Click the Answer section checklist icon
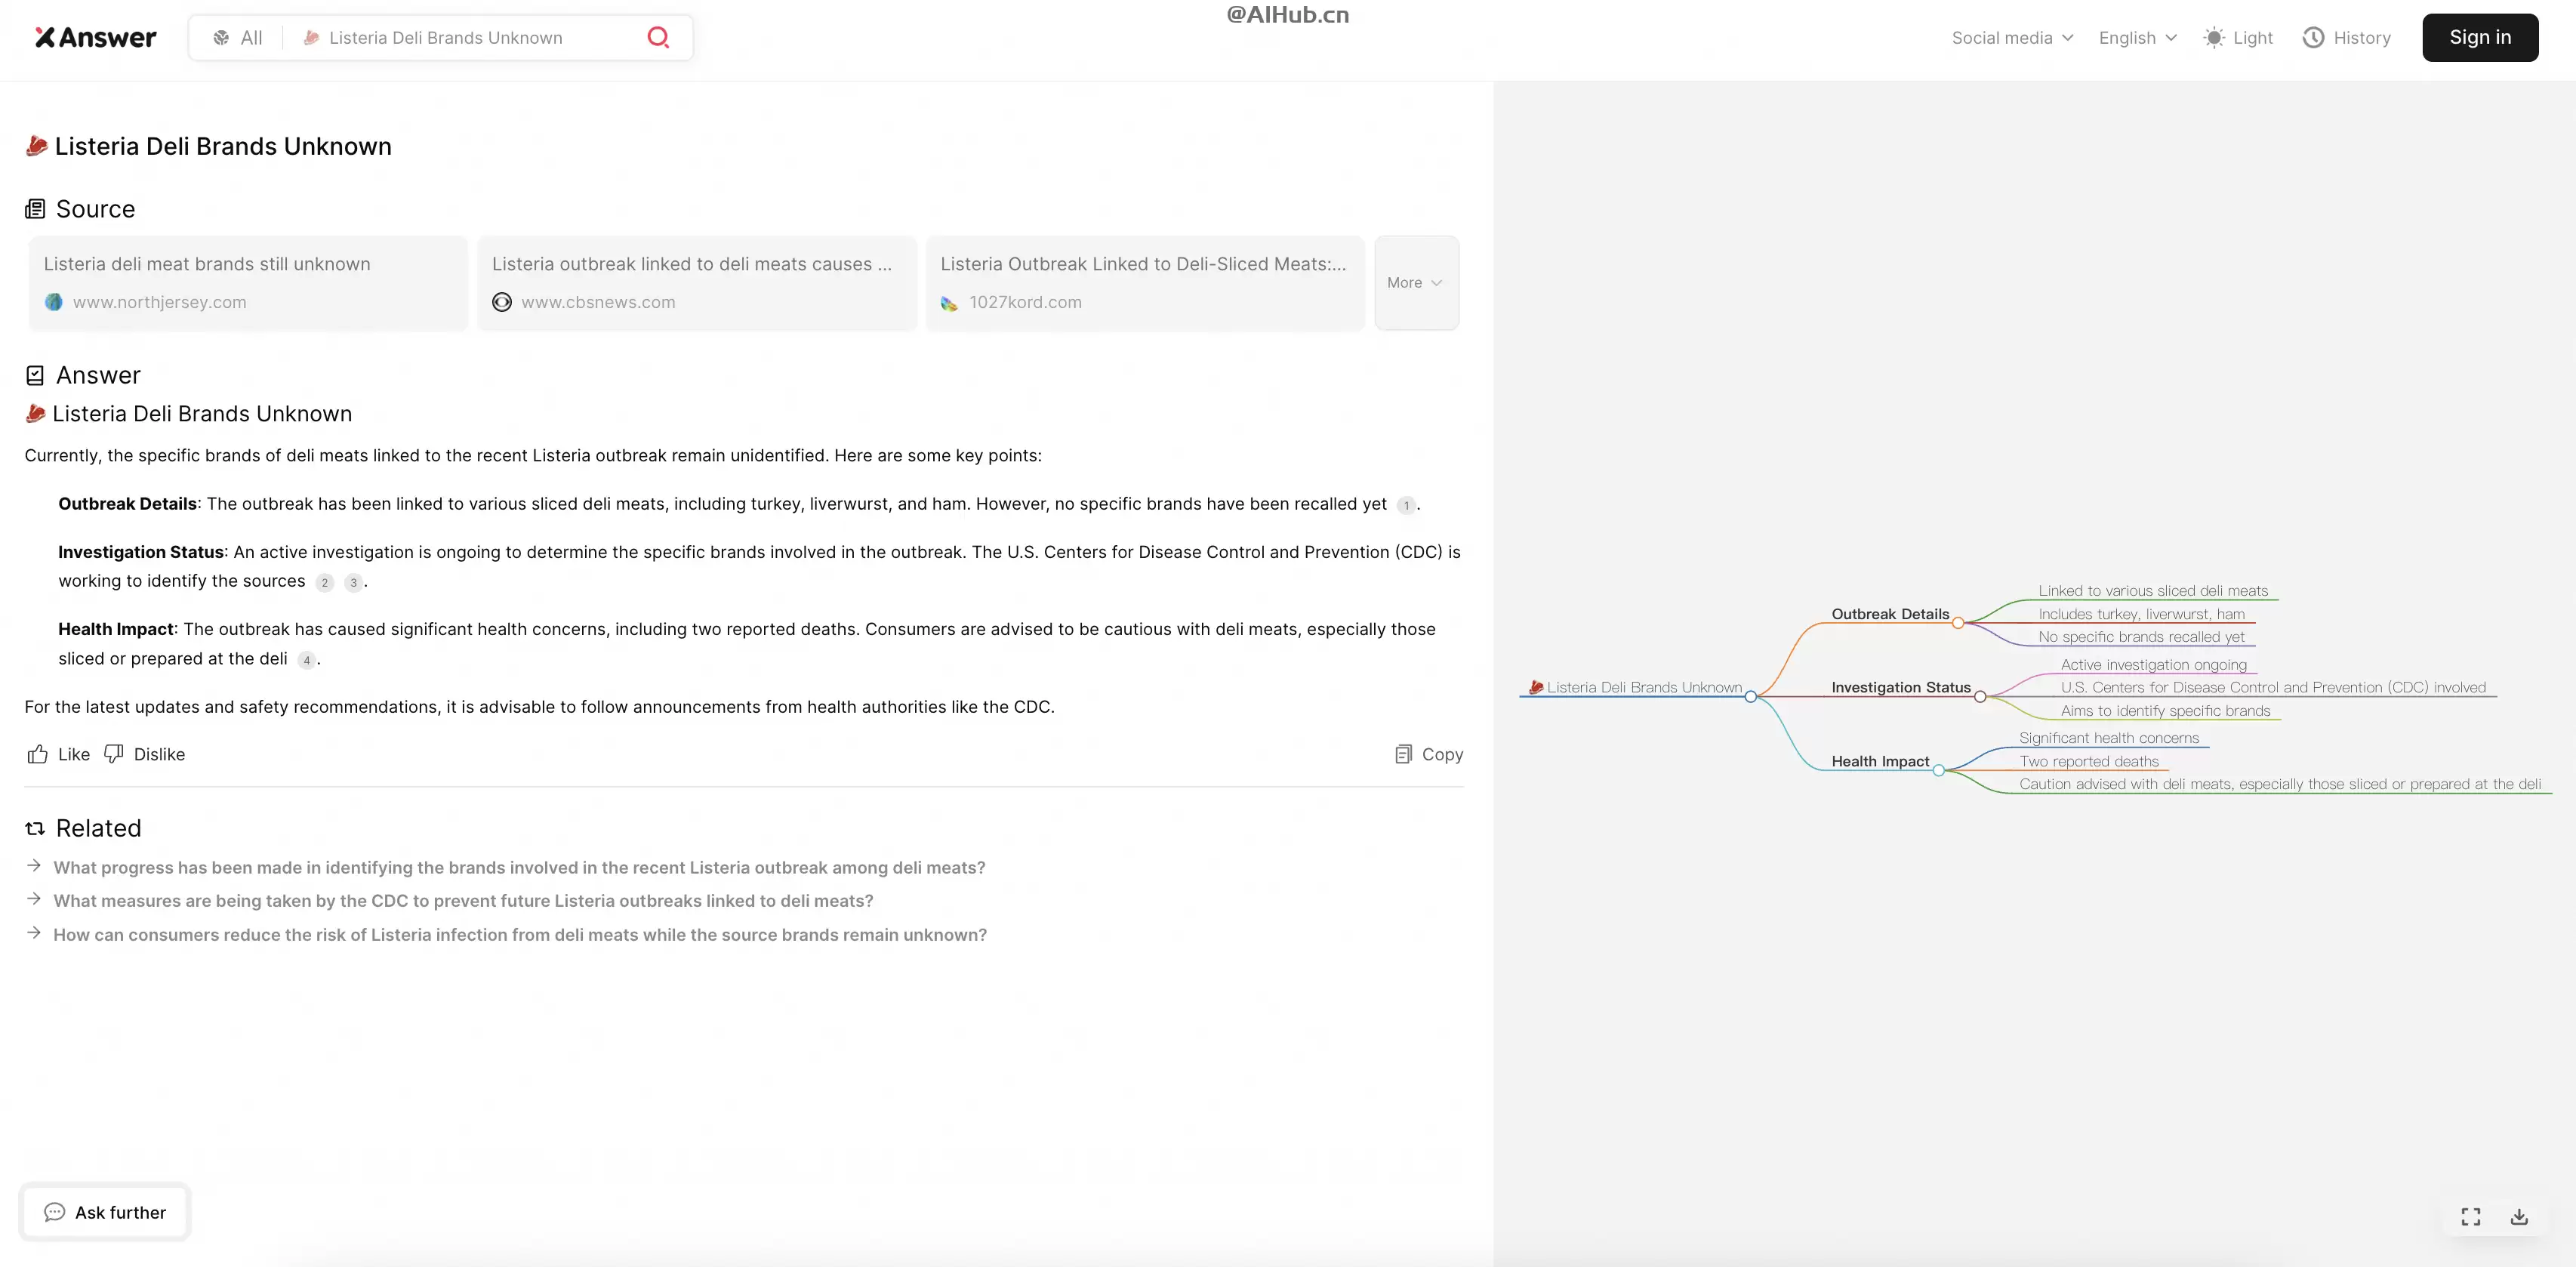The width and height of the screenshot is (2576, 1267). tap(35, 376)
